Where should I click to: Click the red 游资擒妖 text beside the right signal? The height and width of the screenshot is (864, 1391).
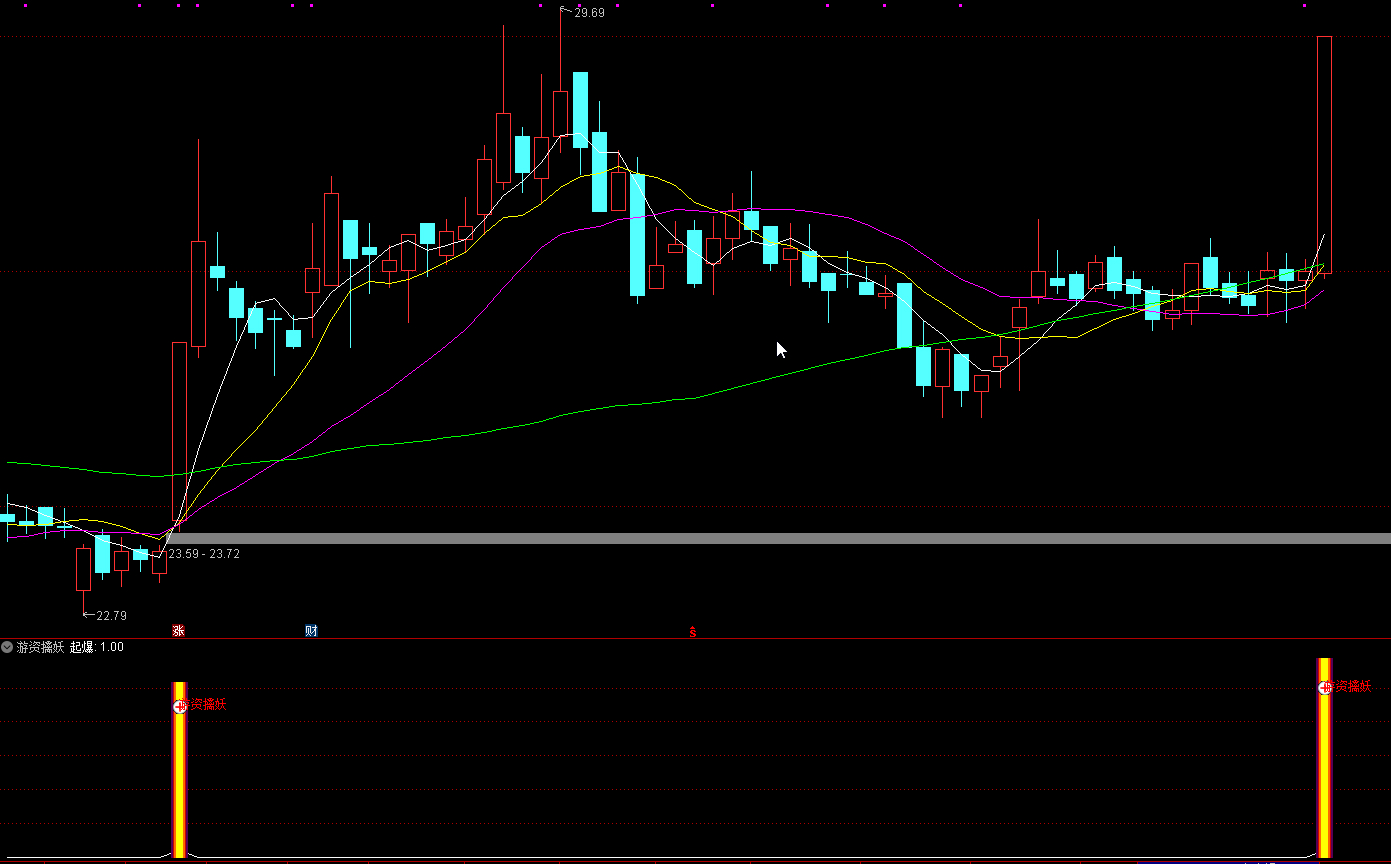1352,687
